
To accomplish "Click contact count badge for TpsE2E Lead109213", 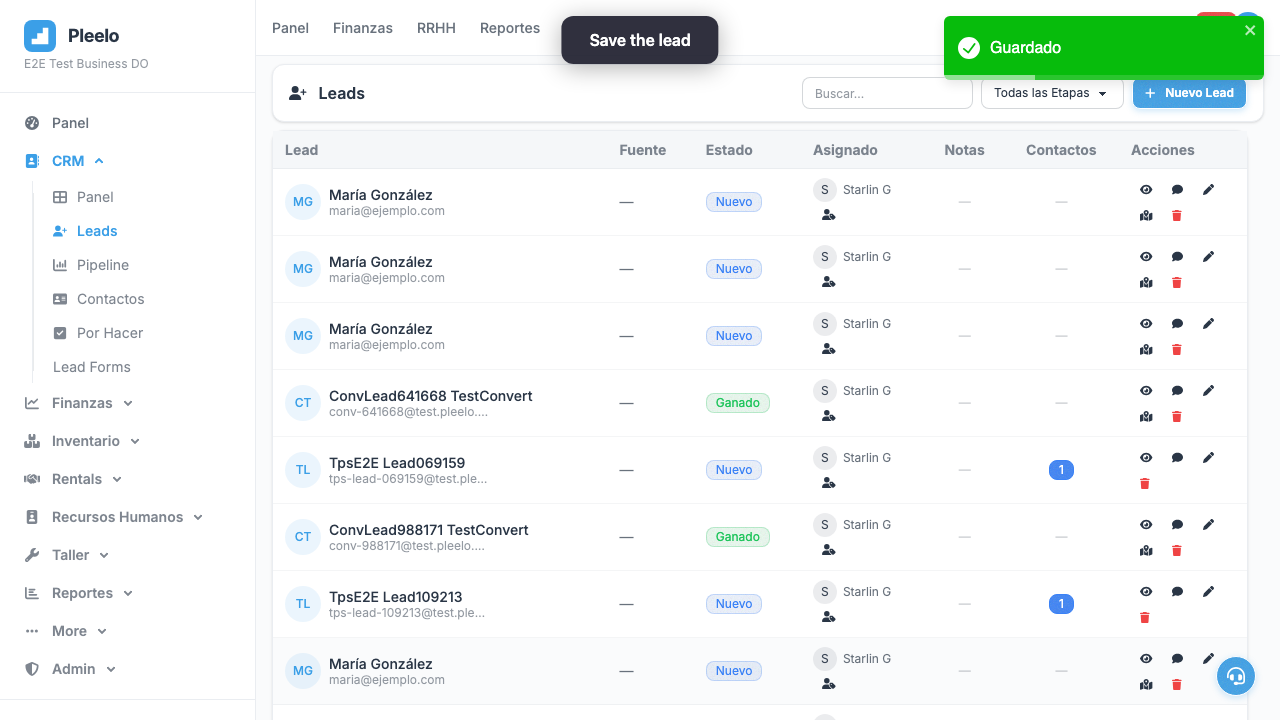I will point(1061,604).
